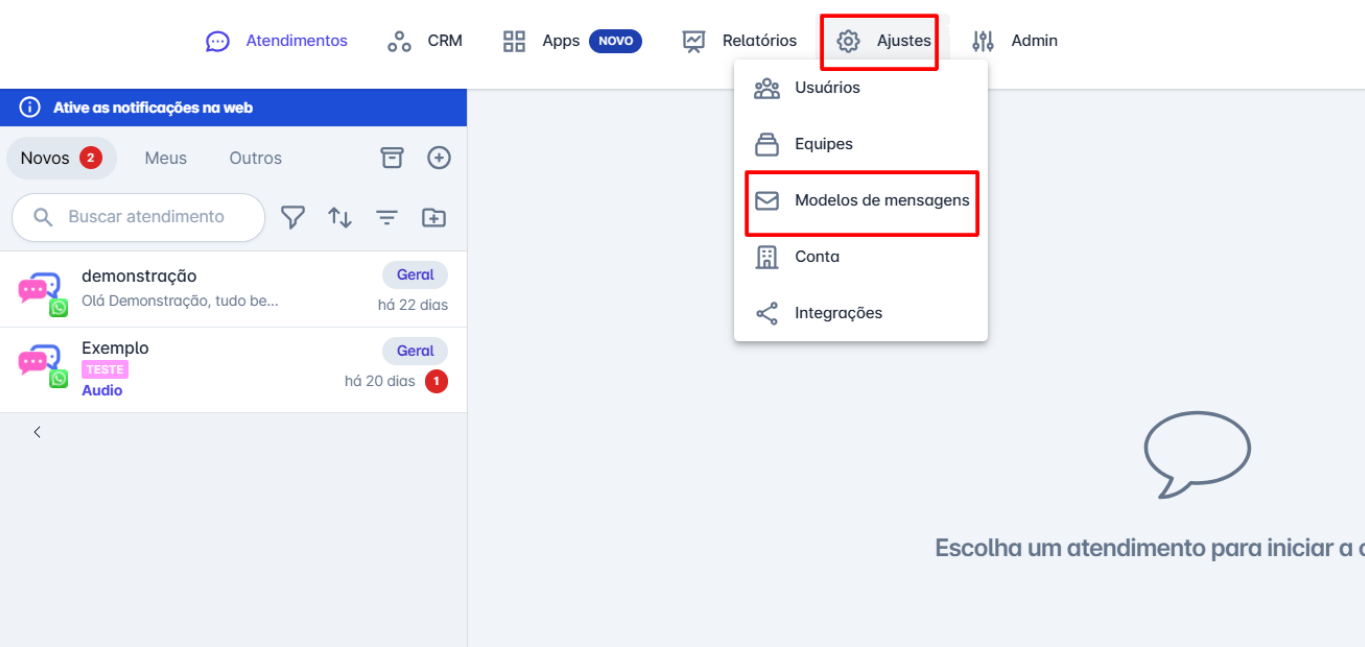This screenshot has width=1365, height=647.
Task: Click the archive box icon
Action: click(x=392, y=158)
